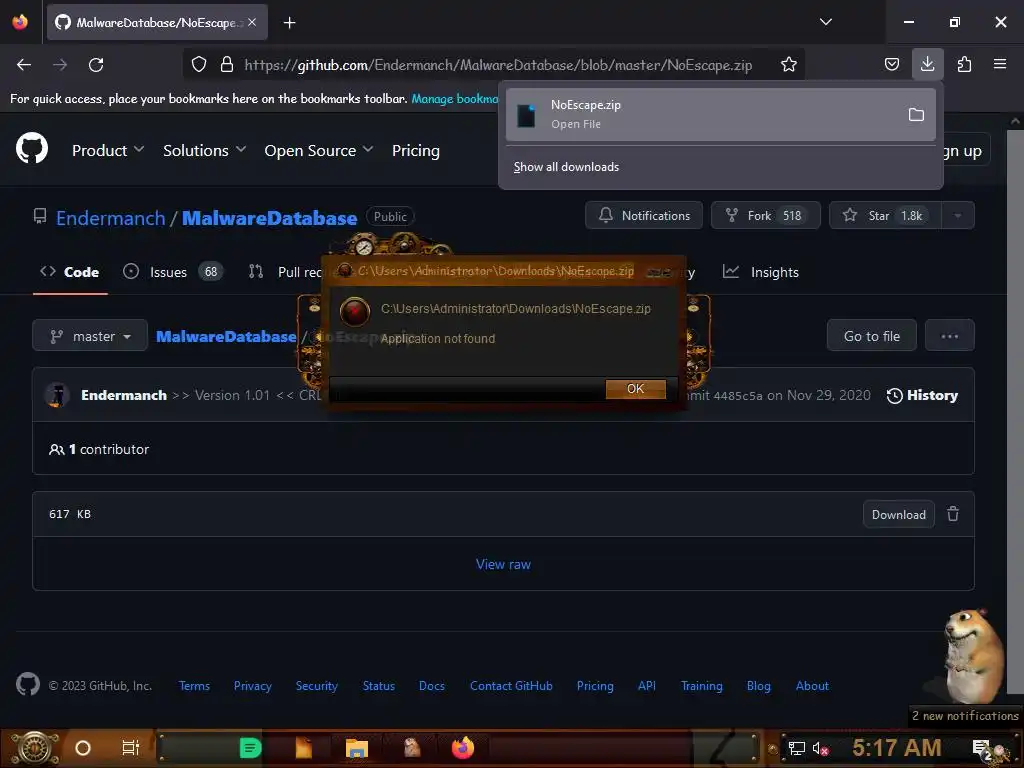Image resolution: width=1024 pixels, height=768 pixels.
Task: Open the Pricing nav link
Action: tap(415, 150)
